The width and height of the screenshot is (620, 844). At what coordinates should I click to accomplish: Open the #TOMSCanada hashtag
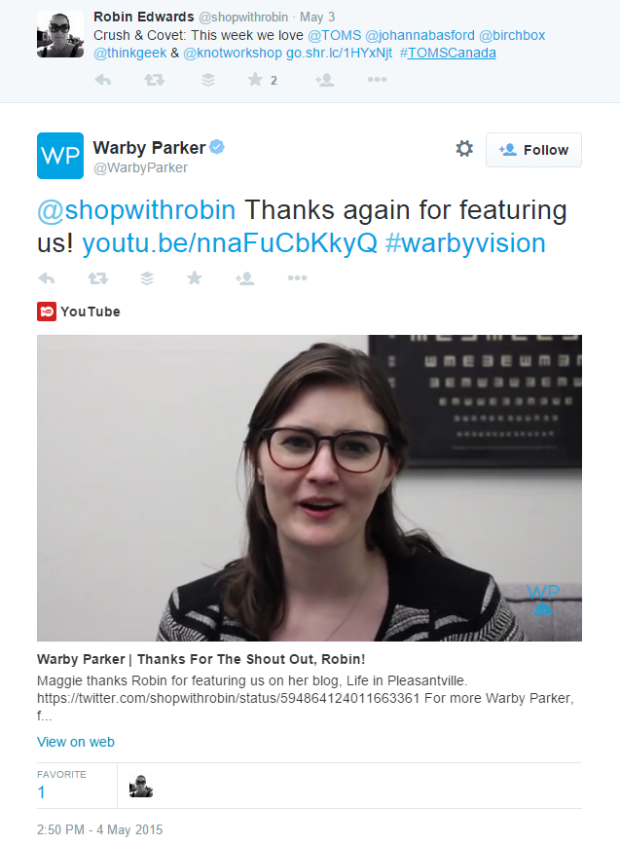tap(448, 53)
